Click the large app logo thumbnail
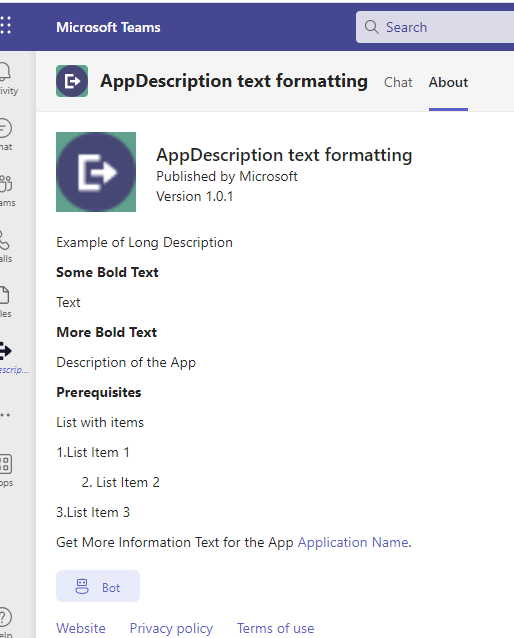Screen dimensions: 514x638 click(x=96, y=172)
